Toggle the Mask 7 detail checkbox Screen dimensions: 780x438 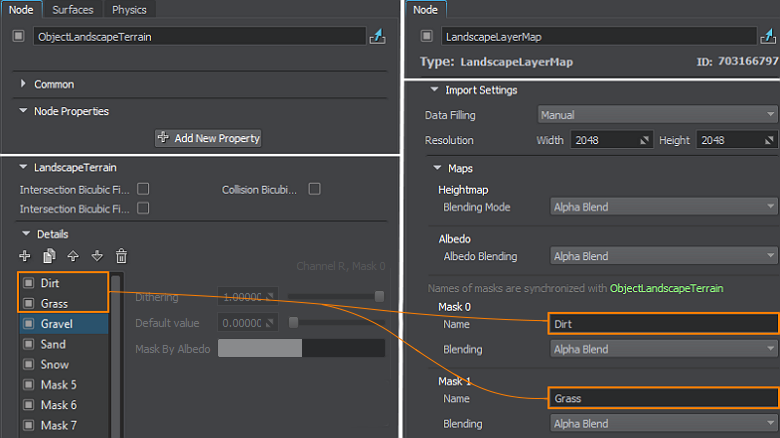coord(29,426)
